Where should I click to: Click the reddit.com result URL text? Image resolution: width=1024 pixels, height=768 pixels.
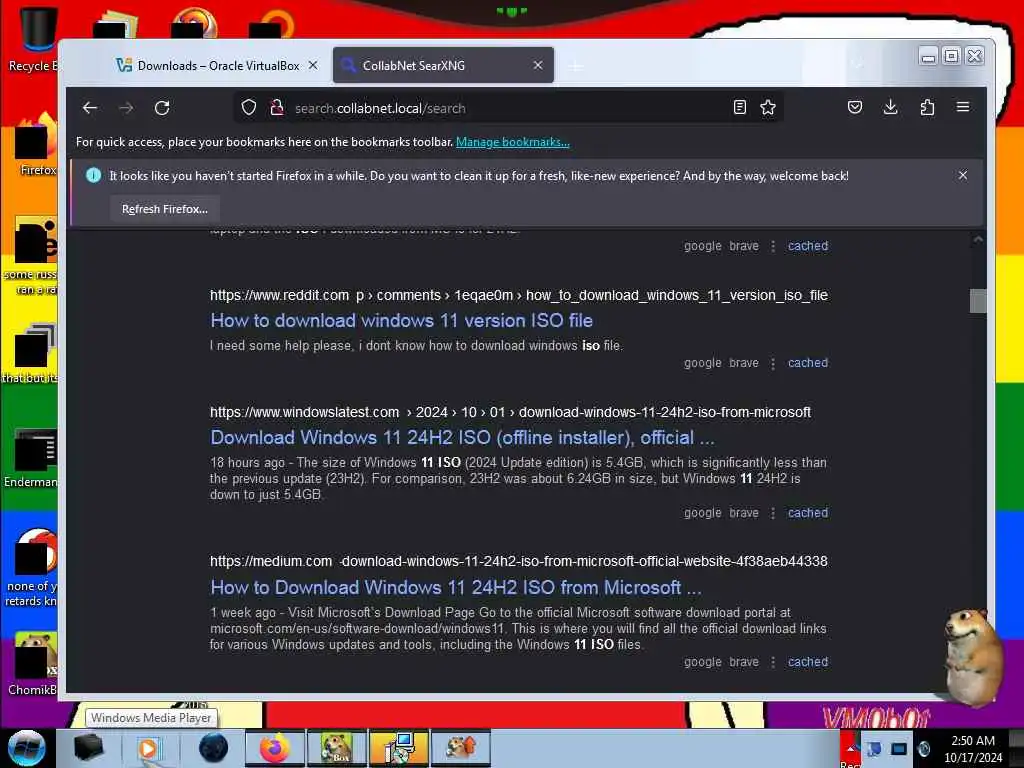(x=519, y=295)
